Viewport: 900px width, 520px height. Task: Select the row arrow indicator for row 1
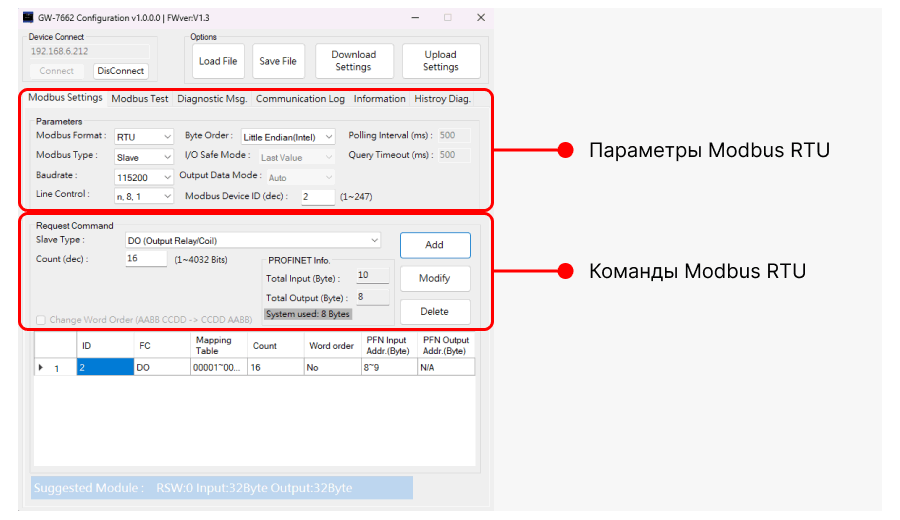[x=41, y=368]
